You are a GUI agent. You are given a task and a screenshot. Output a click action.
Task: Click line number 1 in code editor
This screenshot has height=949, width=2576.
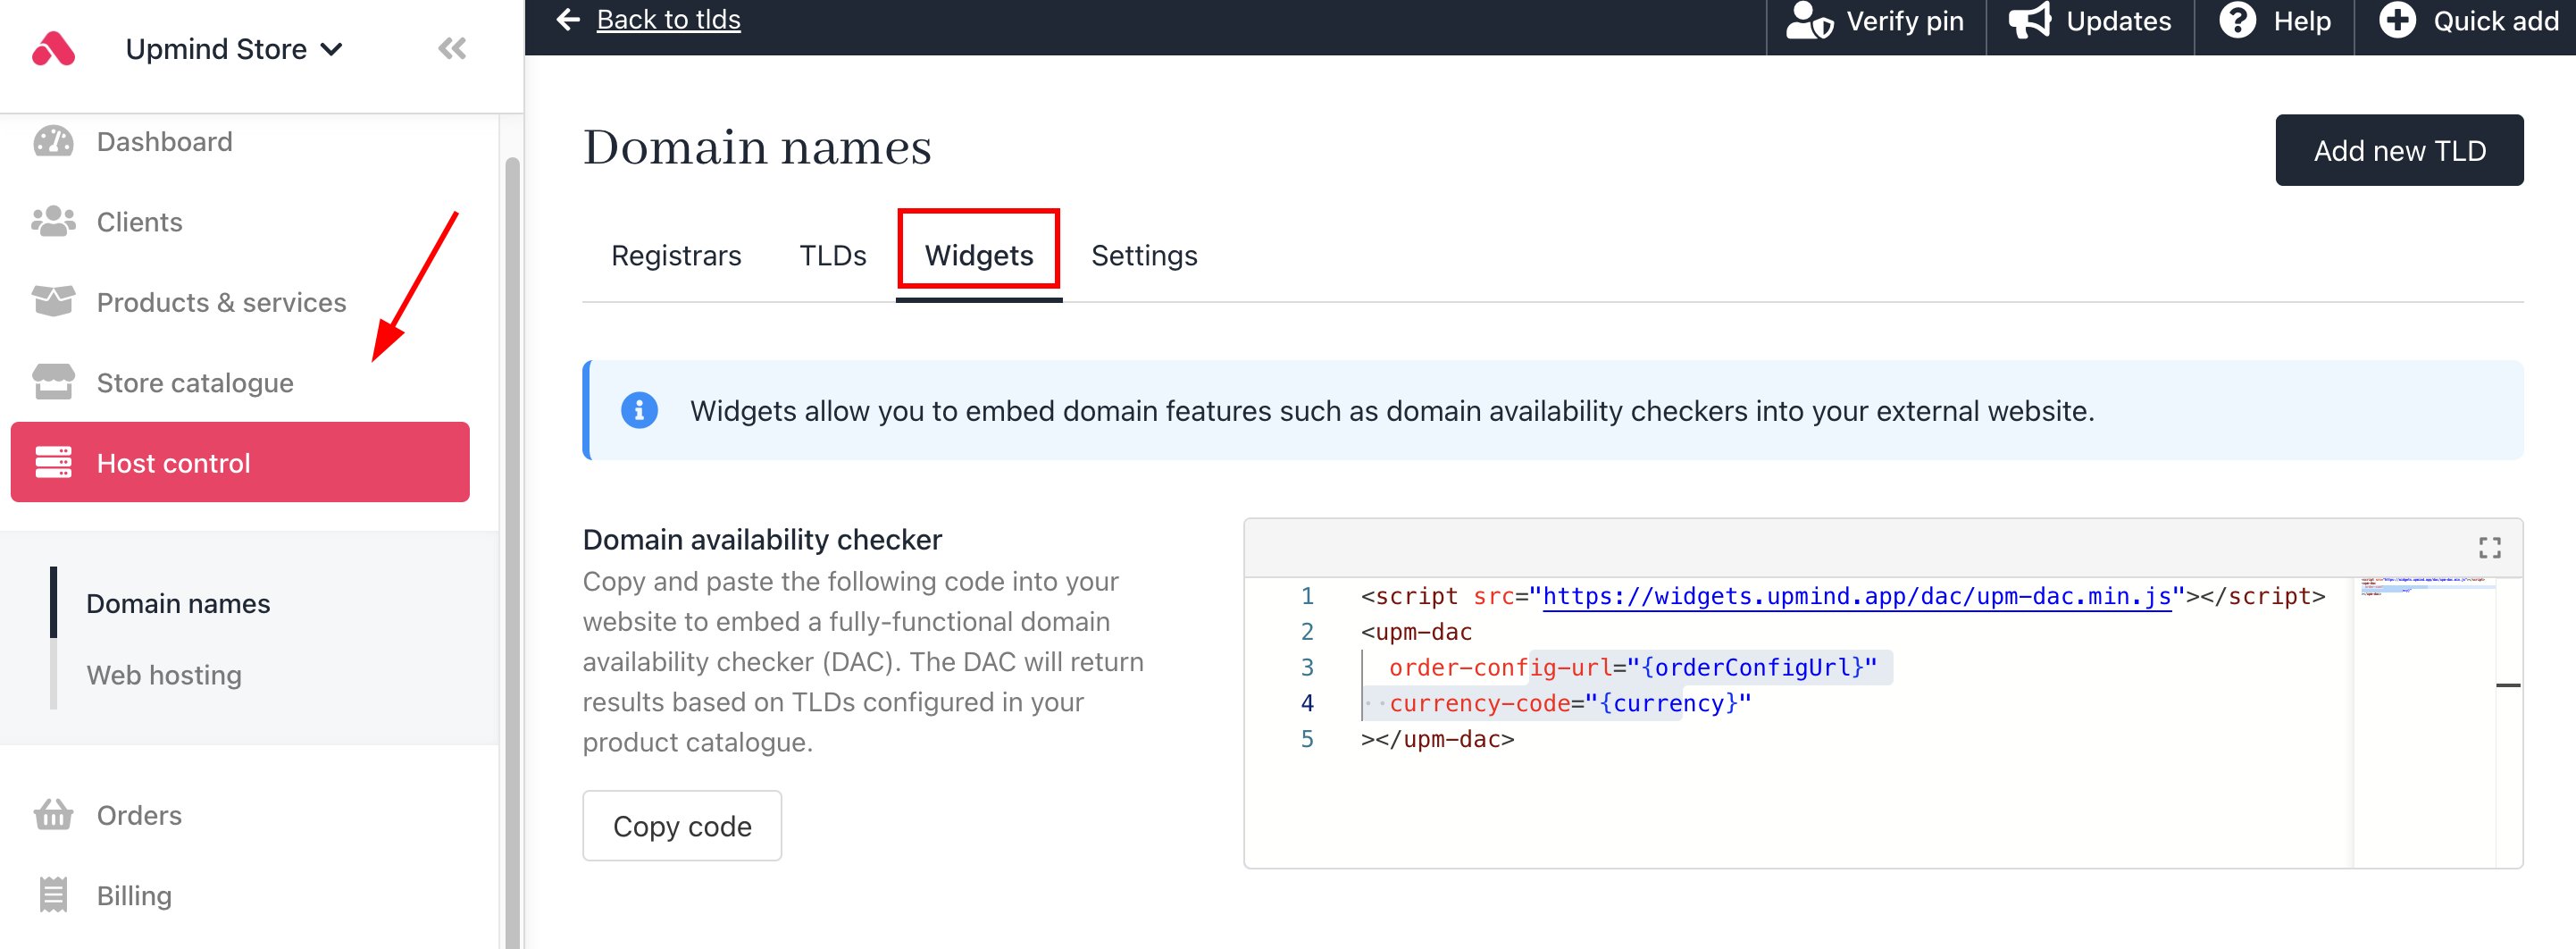click(1306, 596)
